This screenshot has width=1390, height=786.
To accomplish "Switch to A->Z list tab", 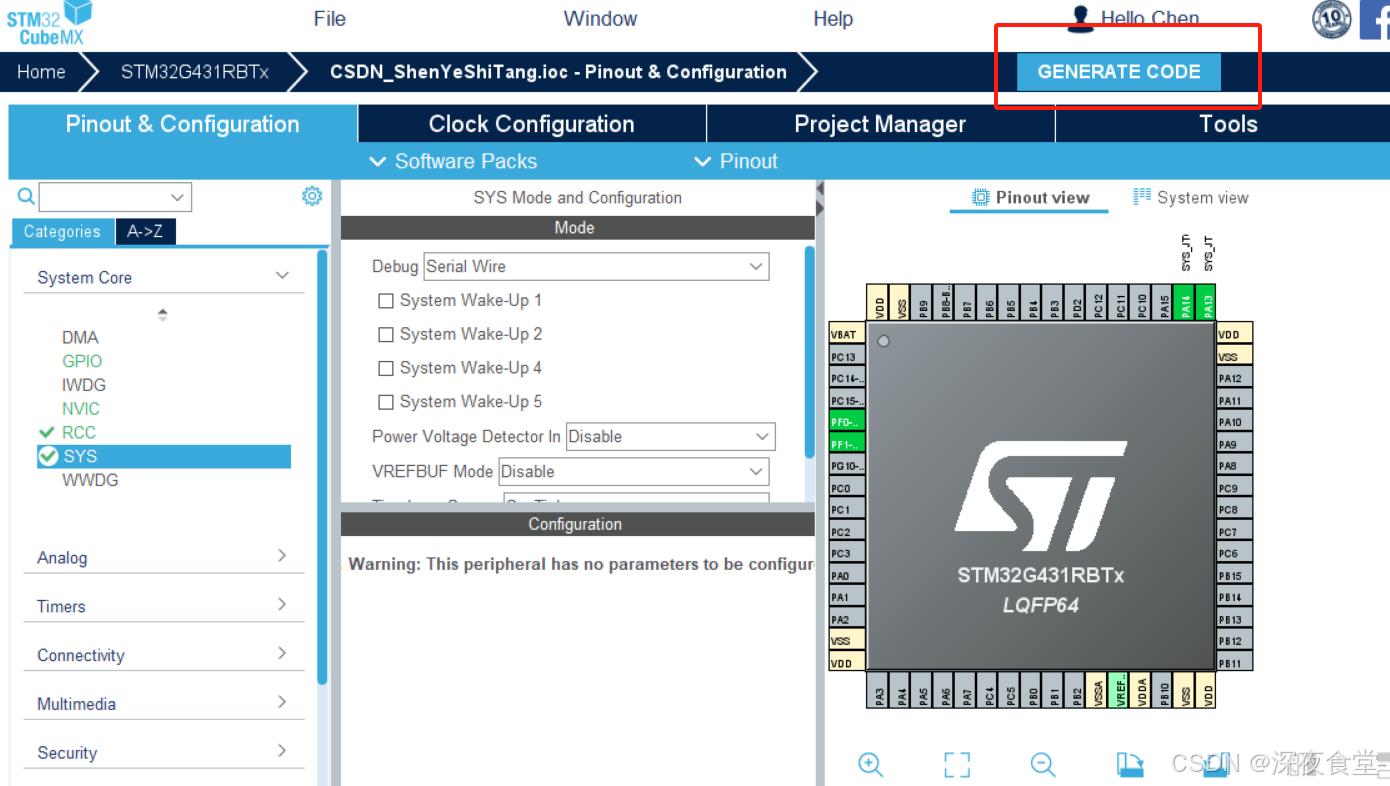I will pos(145,231).
